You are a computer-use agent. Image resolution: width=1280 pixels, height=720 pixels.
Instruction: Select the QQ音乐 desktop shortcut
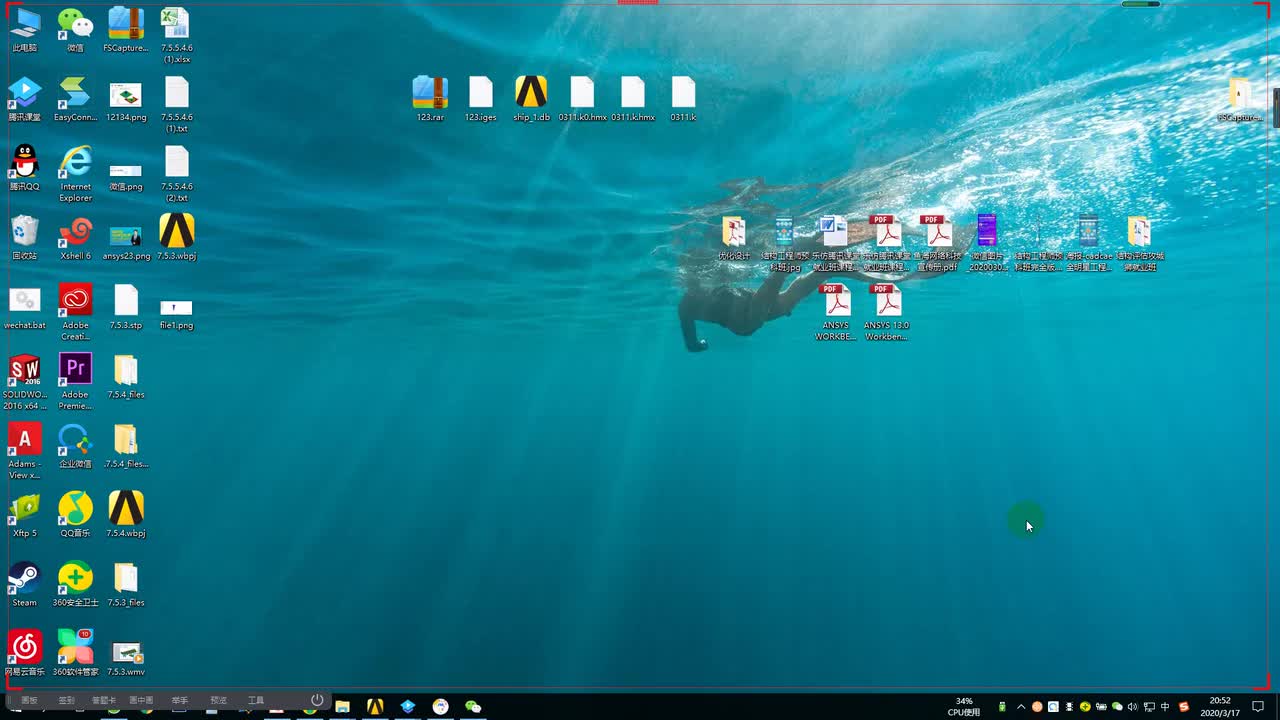click(75, 514)
